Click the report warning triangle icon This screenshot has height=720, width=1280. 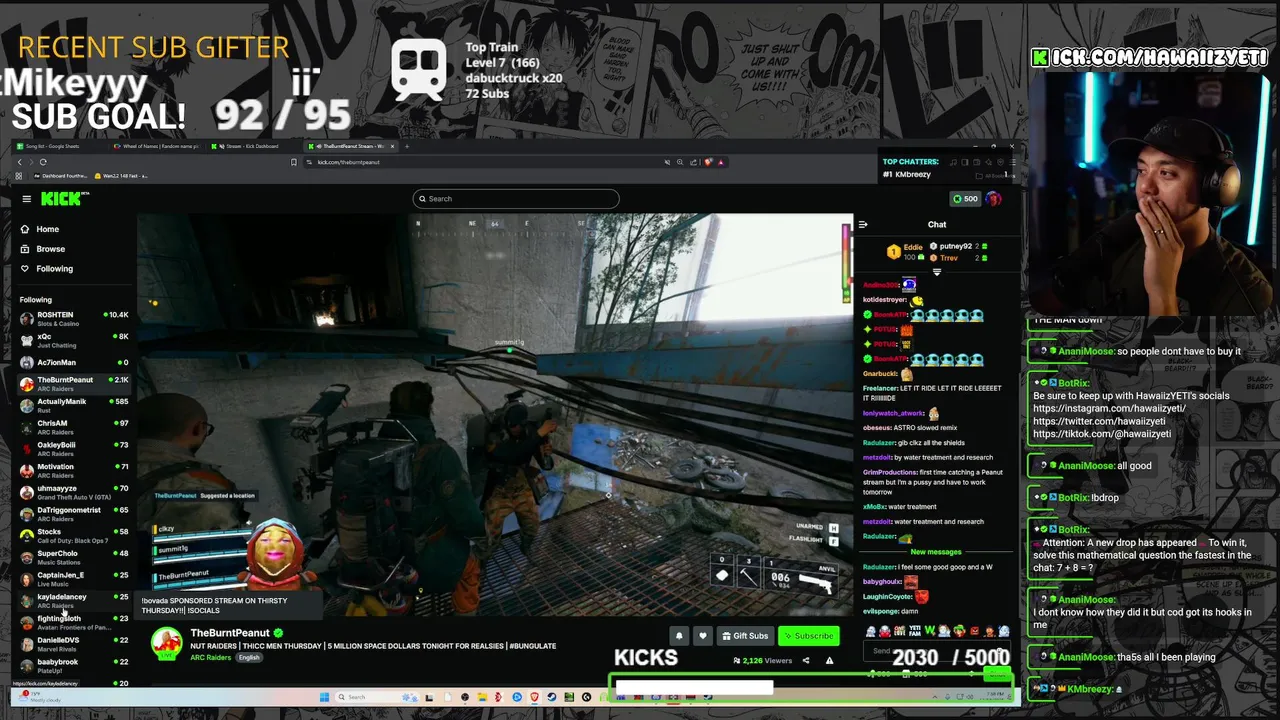click(x=829, y=661)
